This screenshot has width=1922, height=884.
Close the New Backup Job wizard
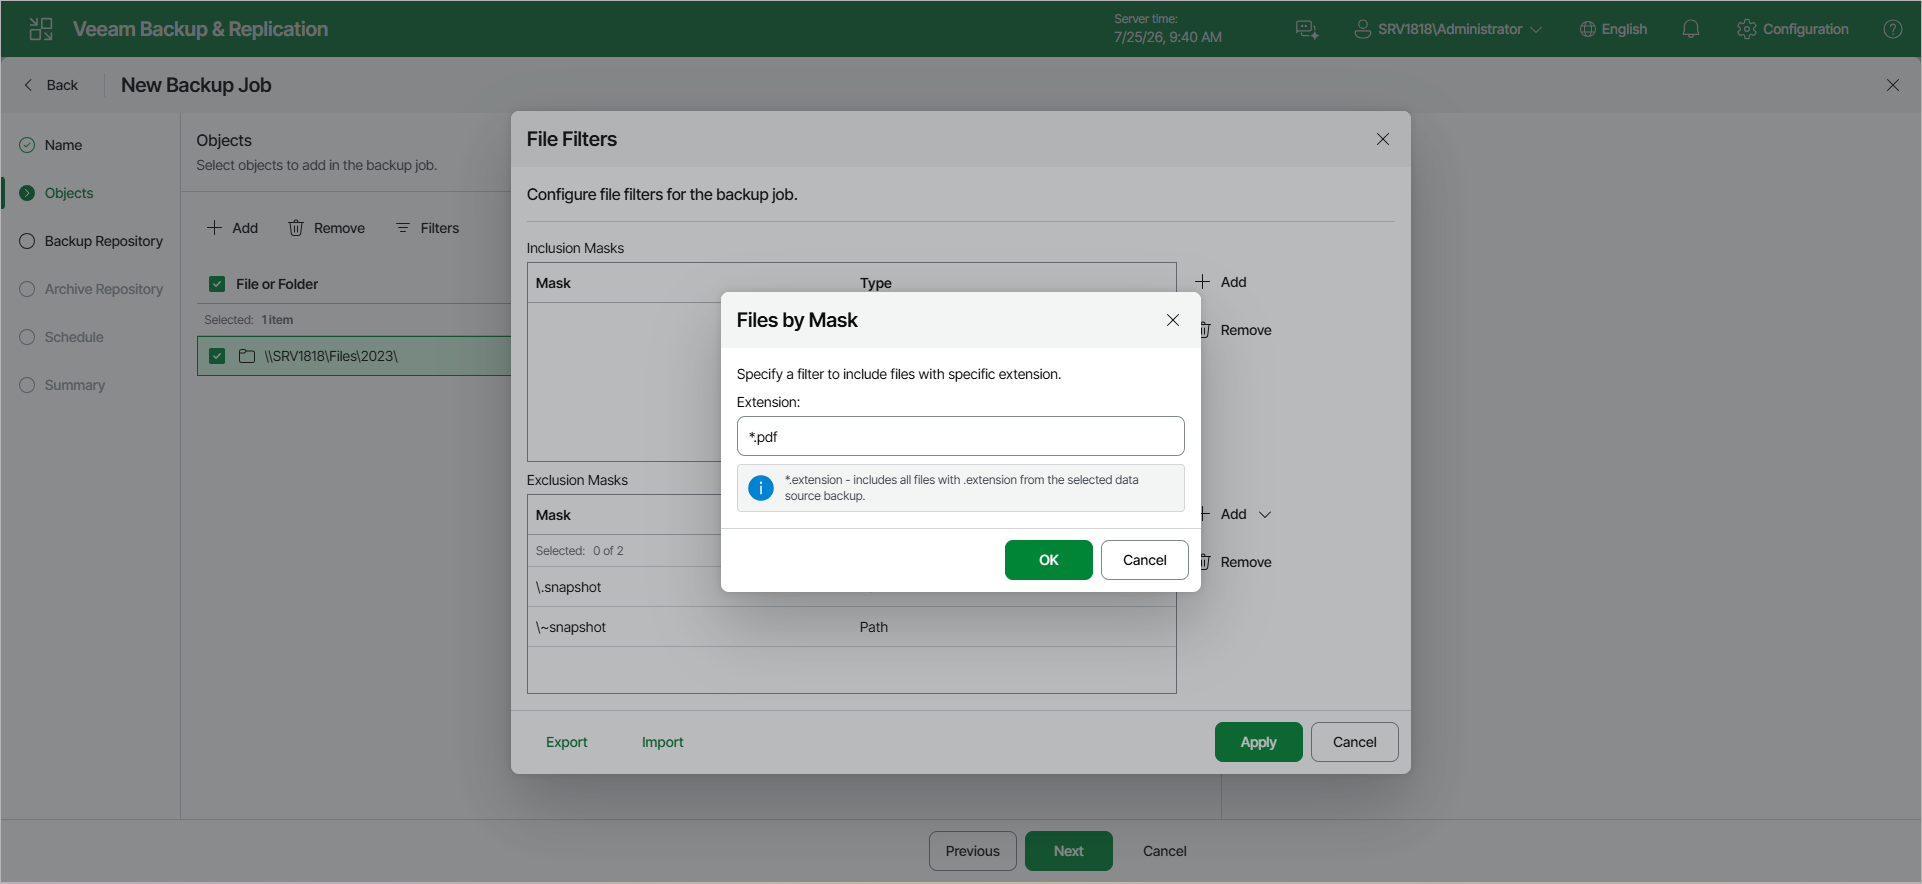1893,85
